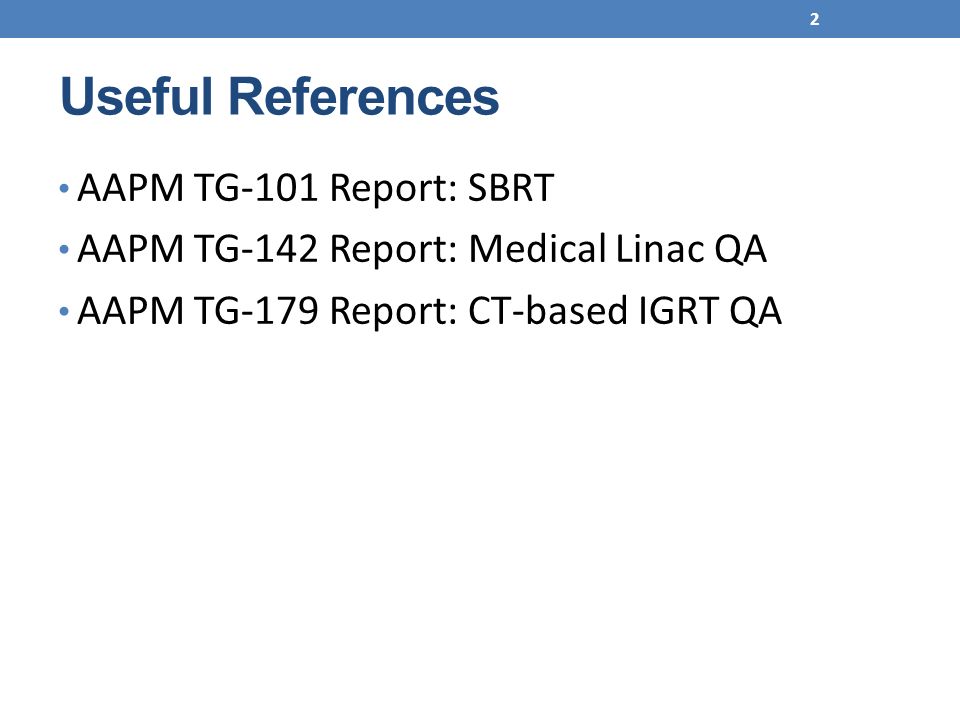Click the bullet dot before TG-142 line
Image resolution: width=960 pixels, height=720 pixels.
coord(64,250)
